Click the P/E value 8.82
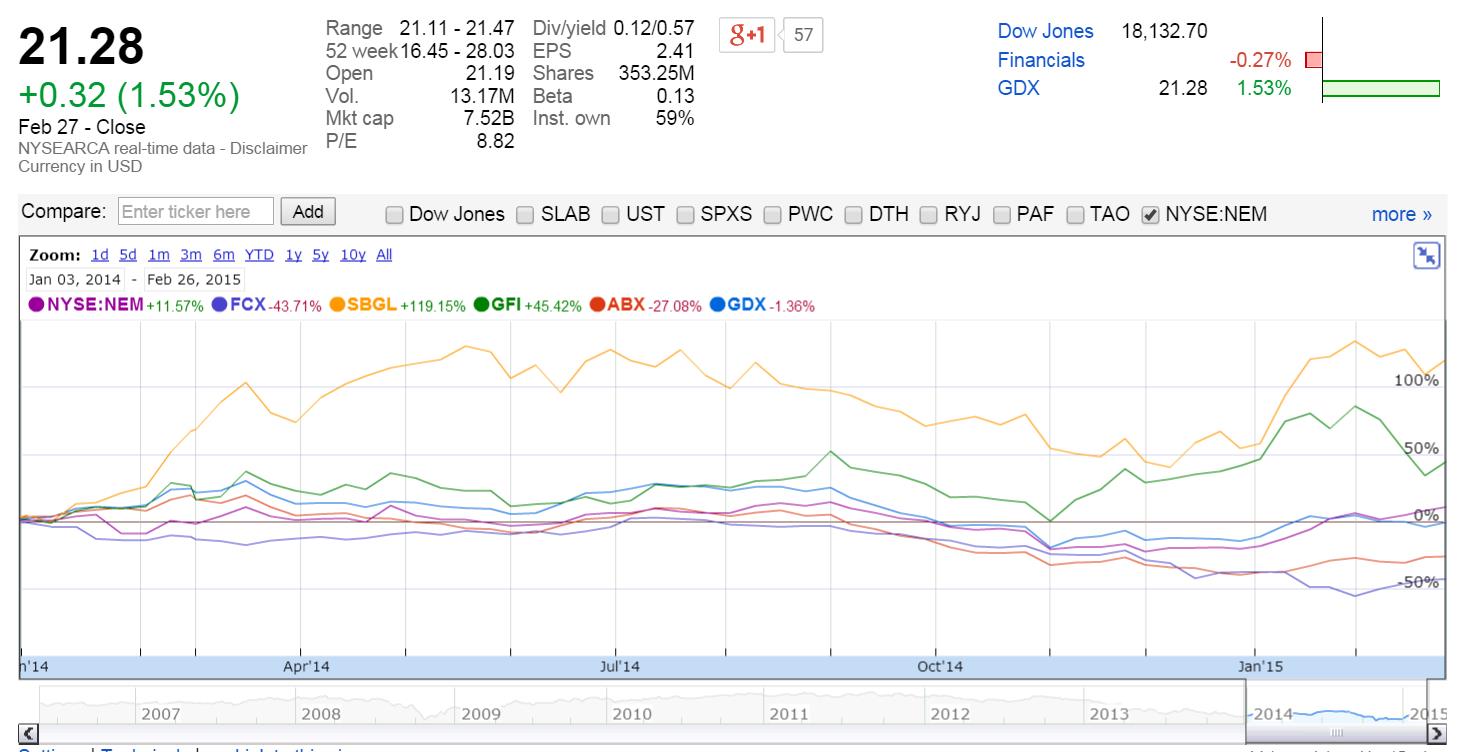The width and height of the screenshot is (1463, 752). [x=496, y=141]
